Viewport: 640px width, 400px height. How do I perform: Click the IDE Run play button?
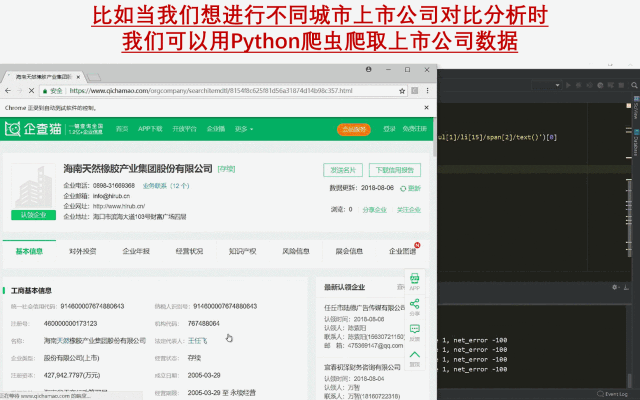(x=568, y=85)
